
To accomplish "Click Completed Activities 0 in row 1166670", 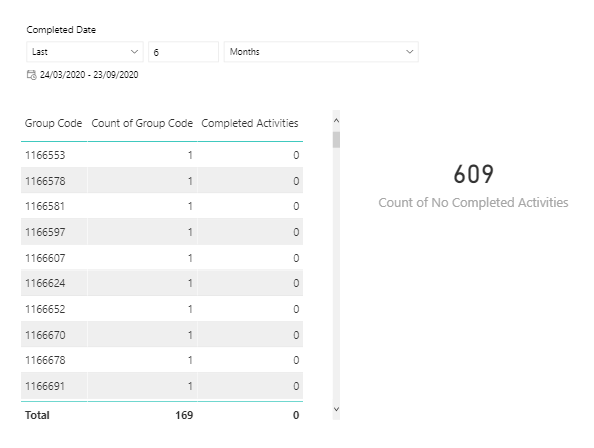I will point(296,335).
